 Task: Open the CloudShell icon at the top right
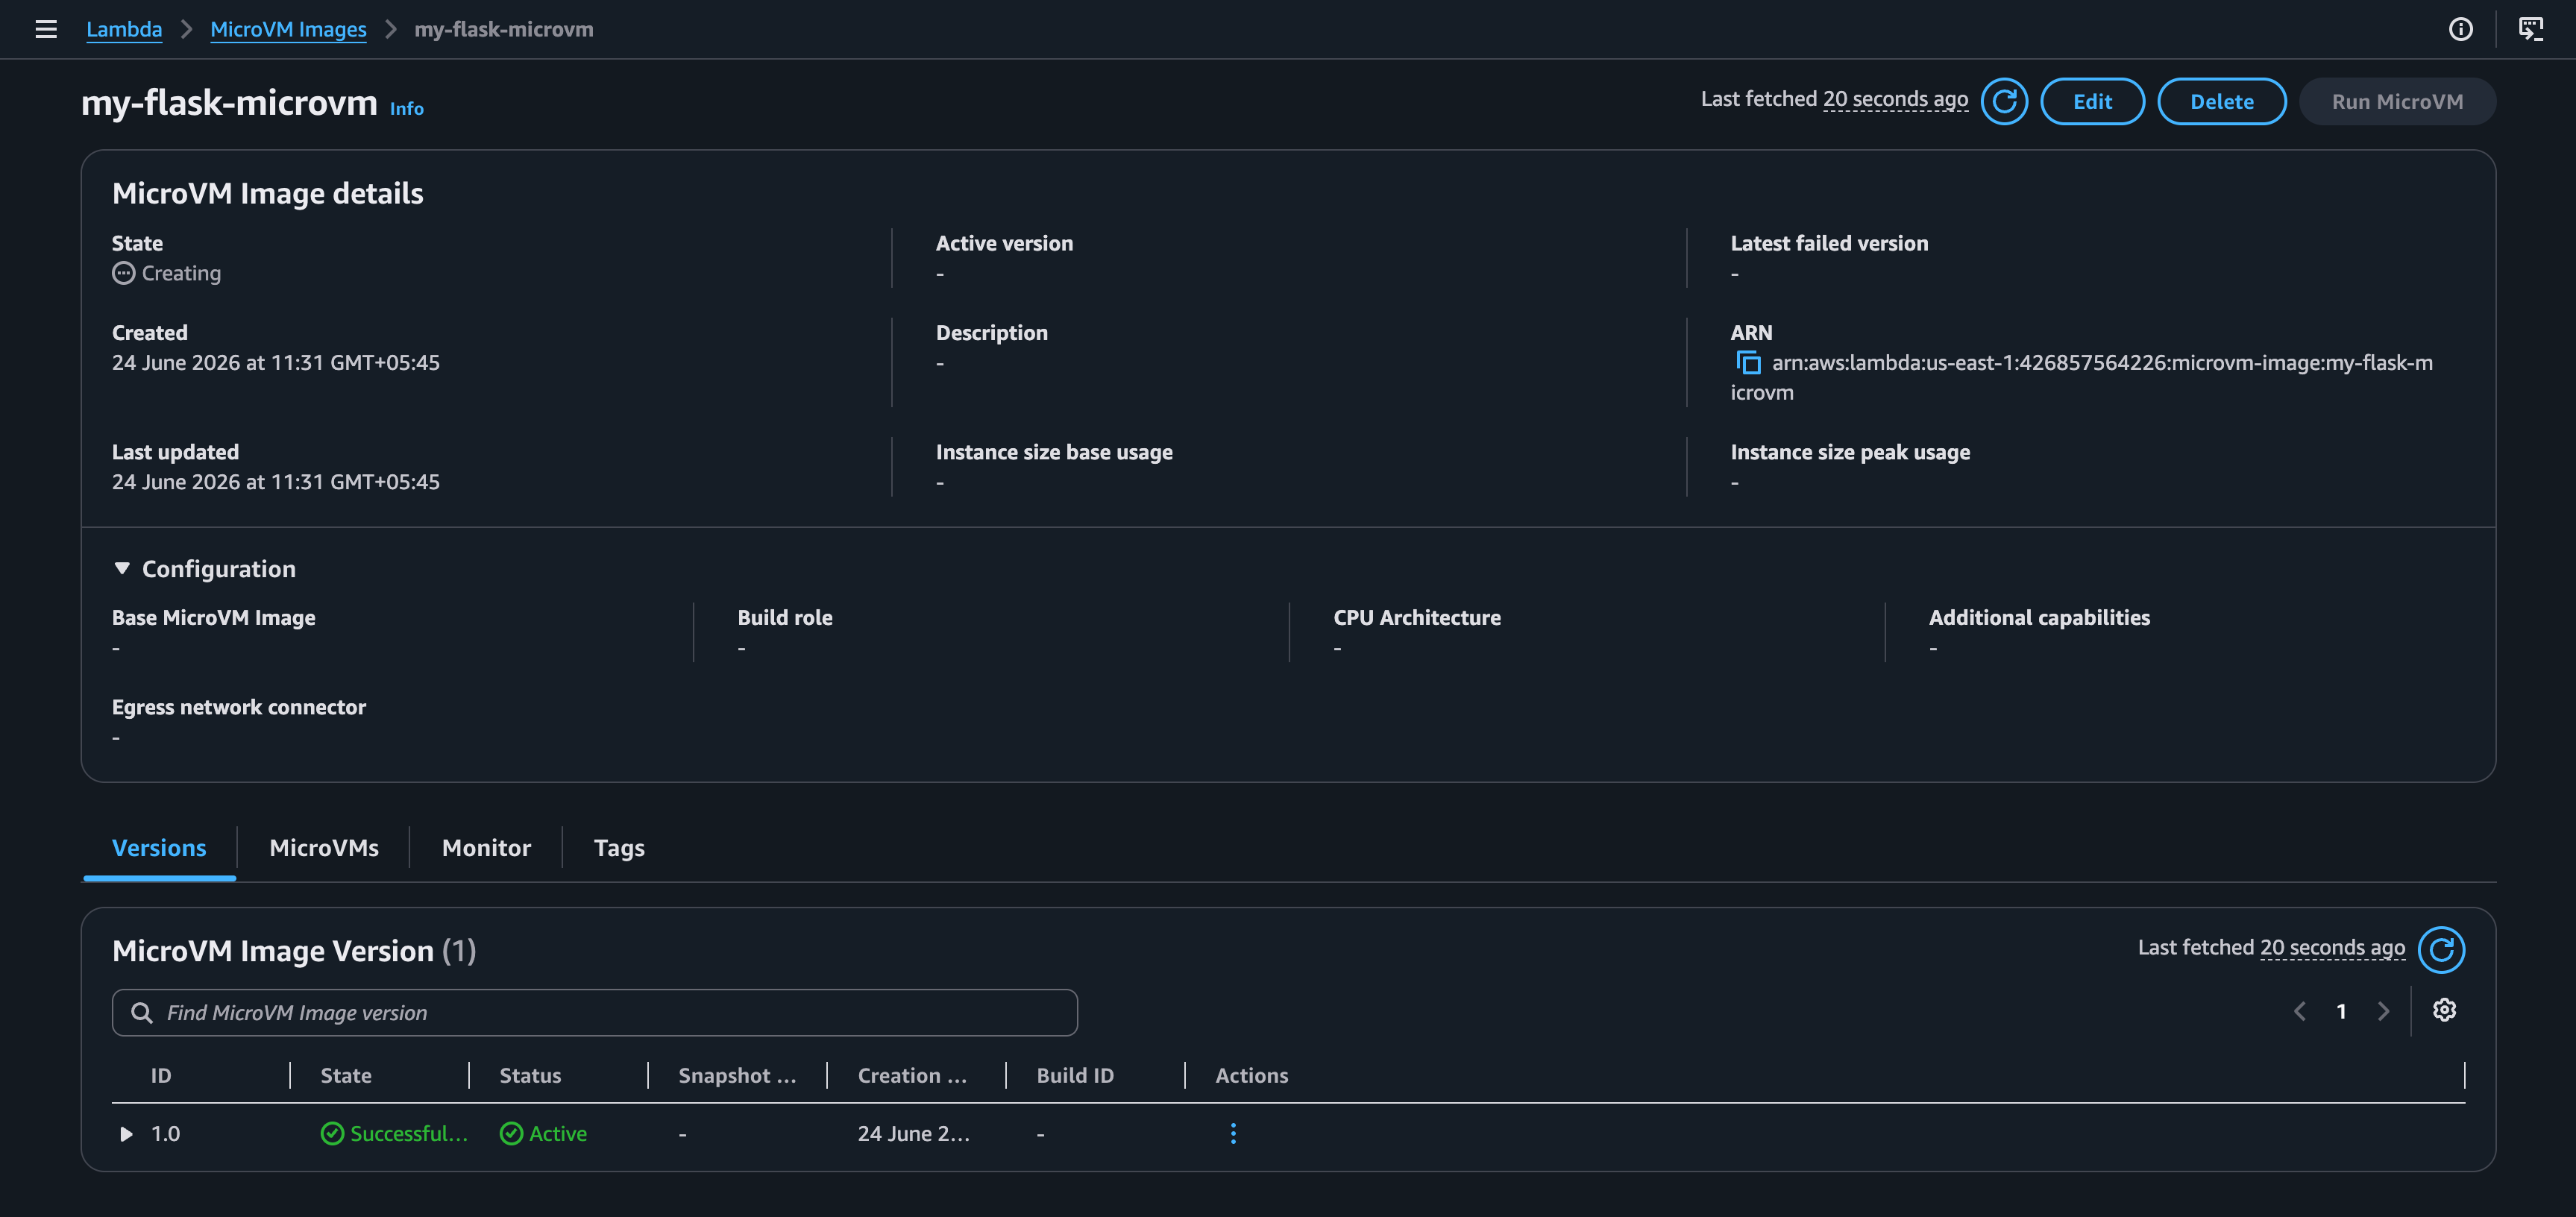2530,29
